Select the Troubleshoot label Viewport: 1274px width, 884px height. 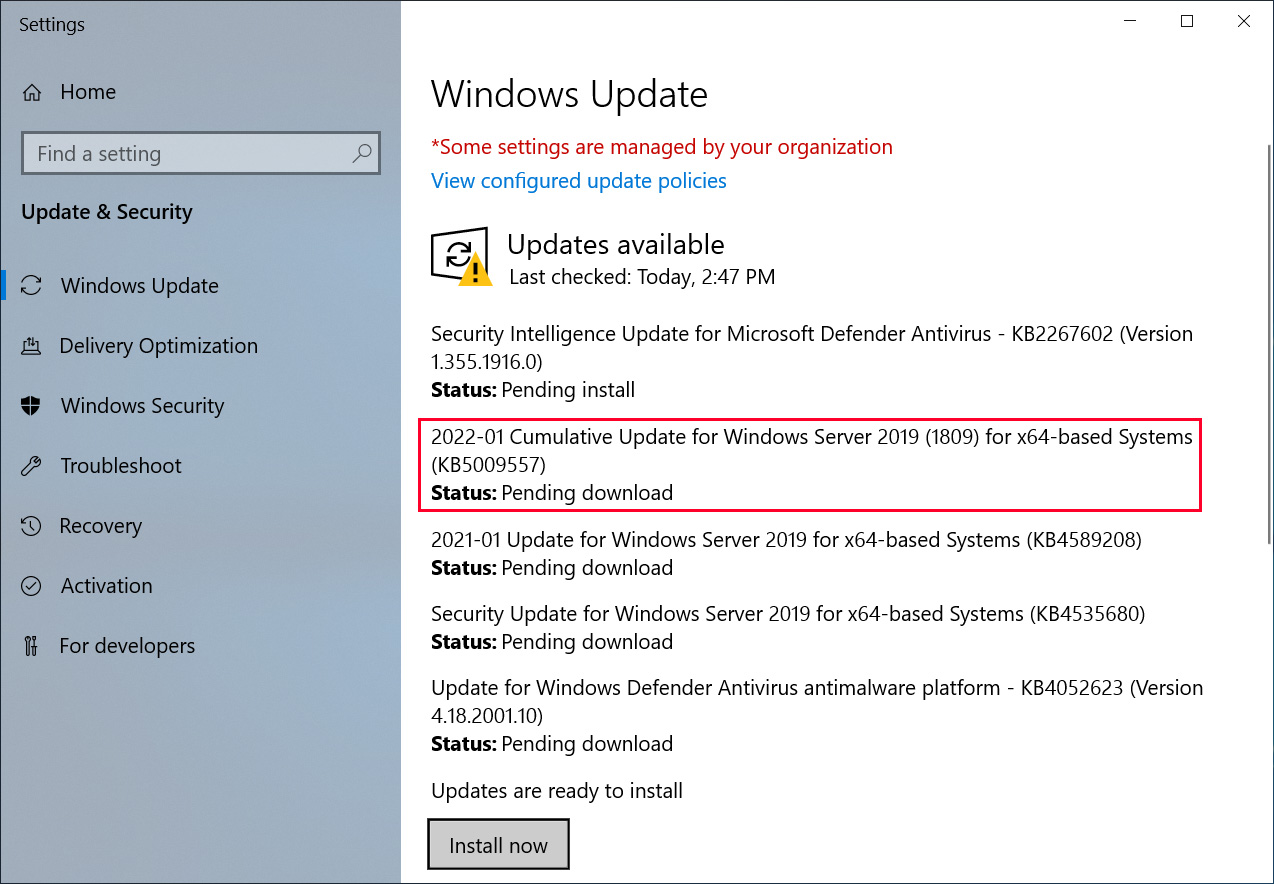[121, 465]
